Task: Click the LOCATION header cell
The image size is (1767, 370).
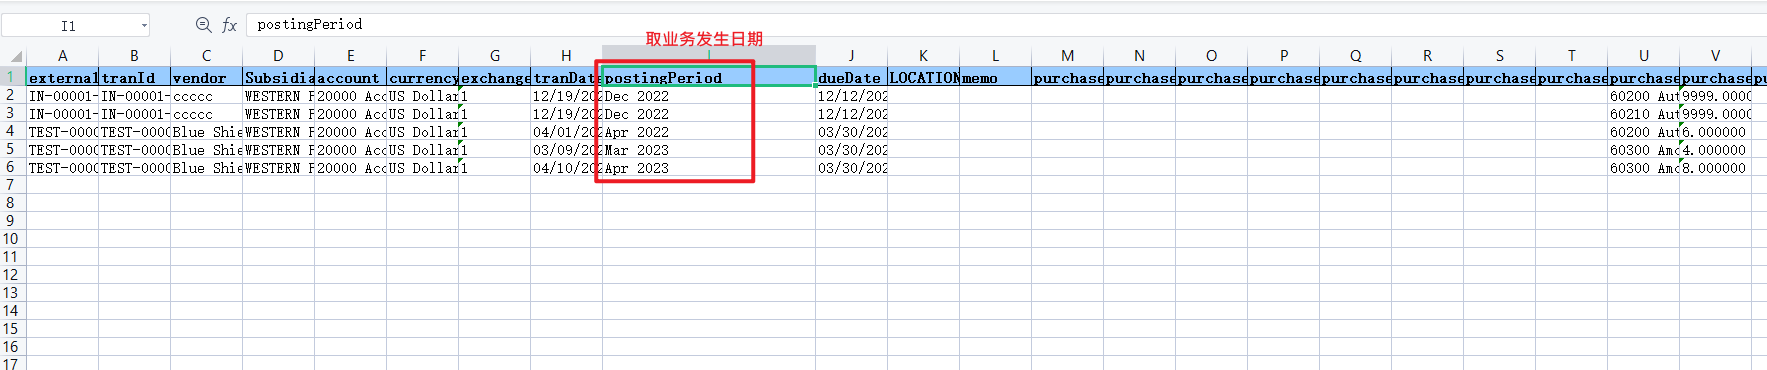Action: click(x=923, y=77)
